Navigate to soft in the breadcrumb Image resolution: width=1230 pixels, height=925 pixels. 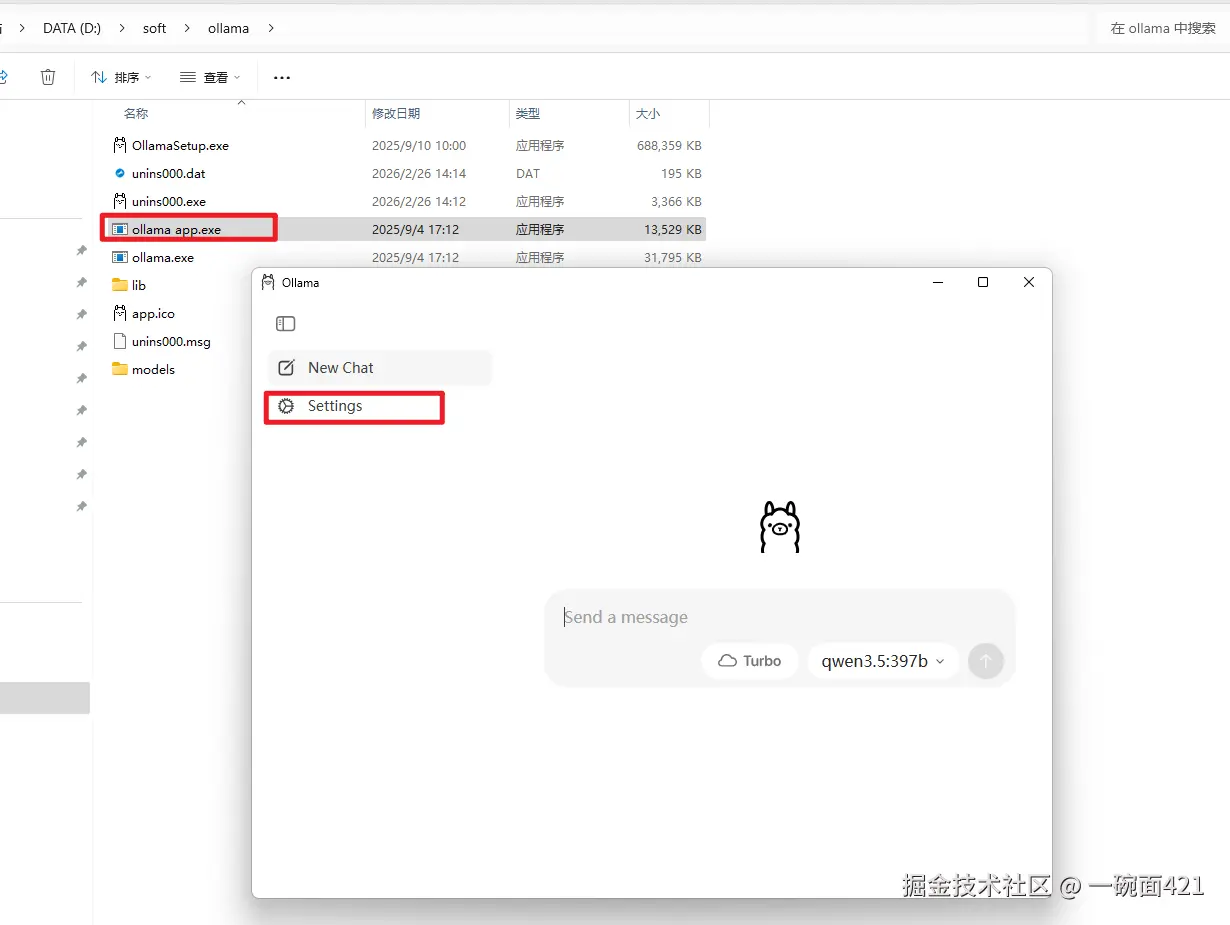point(154,28)
